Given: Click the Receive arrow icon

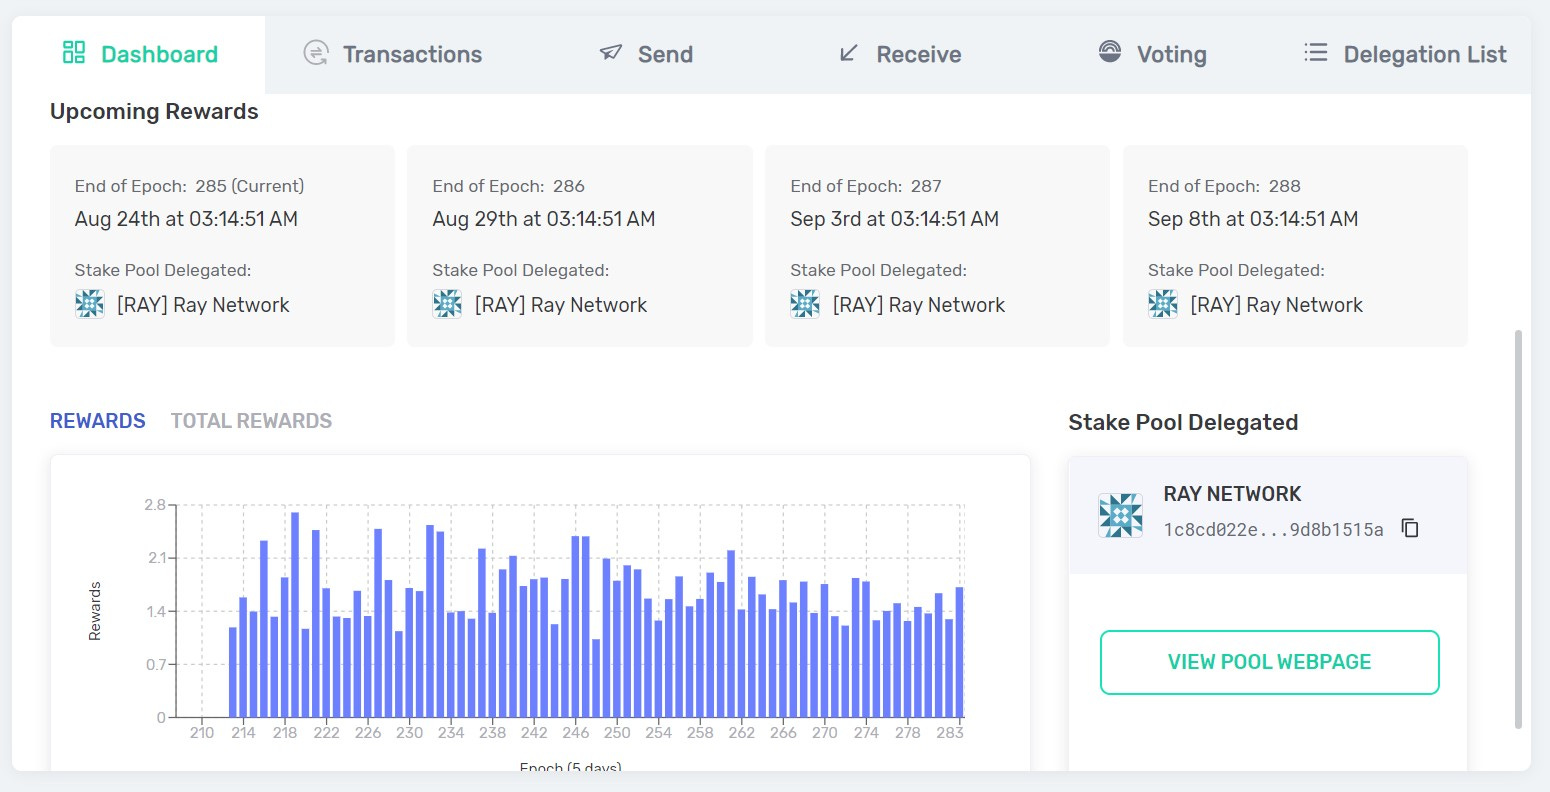Looking at the screenshot, I should 849,53.
